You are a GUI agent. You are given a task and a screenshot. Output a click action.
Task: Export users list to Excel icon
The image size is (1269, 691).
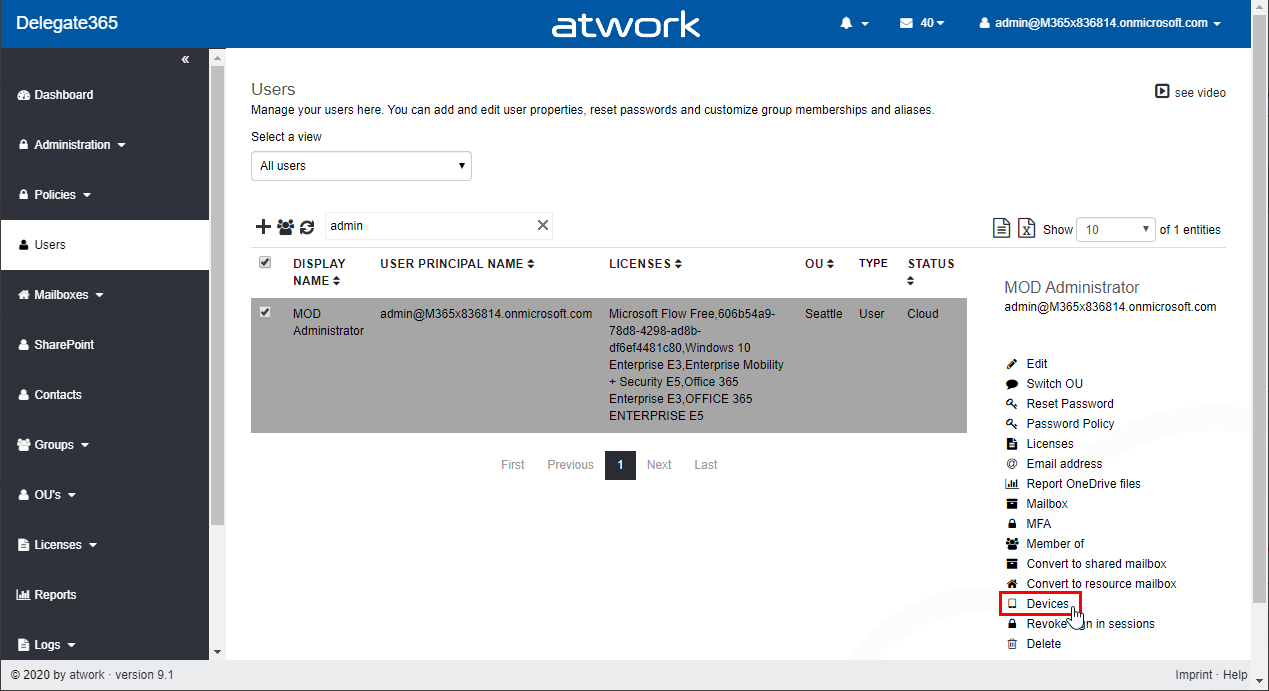(1026, 228)
